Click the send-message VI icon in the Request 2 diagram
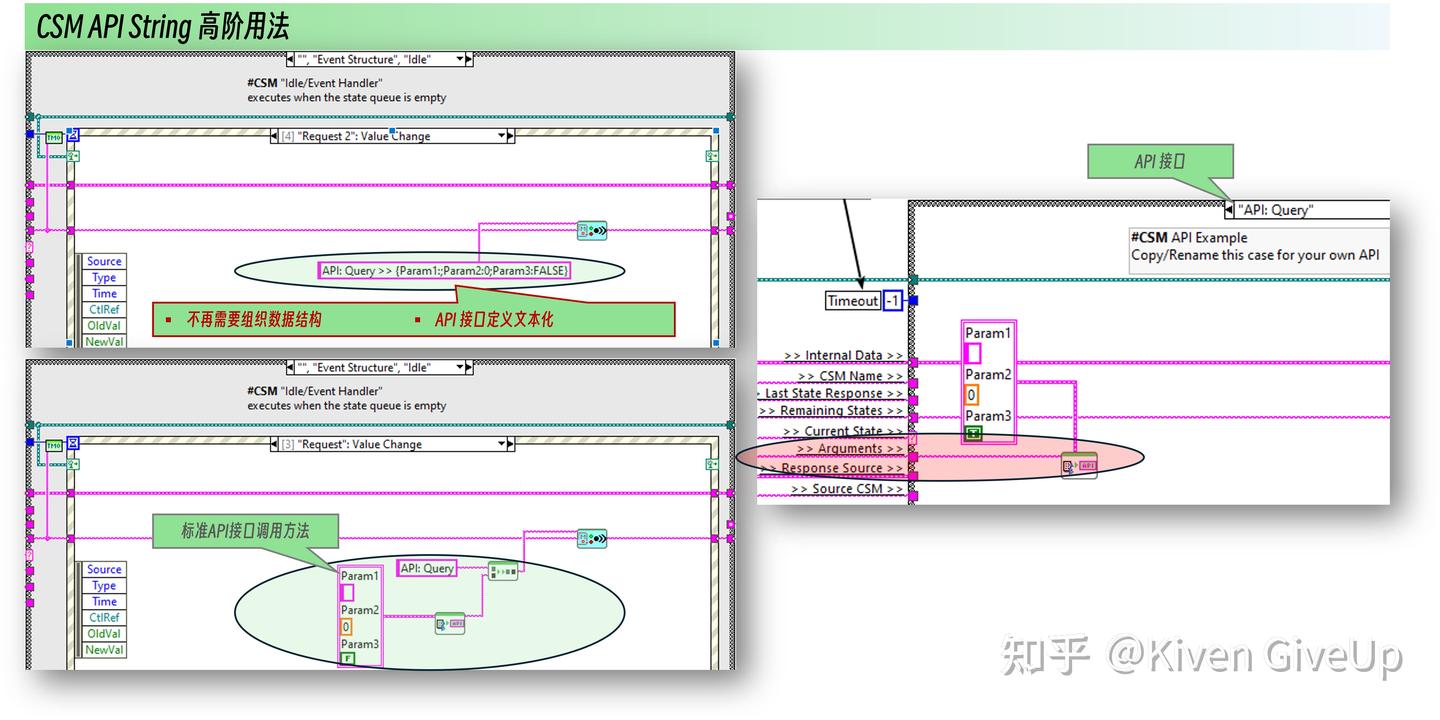The width and height of the screenshot is (1440, 720). pyautogui.click(x=592, y=231)
